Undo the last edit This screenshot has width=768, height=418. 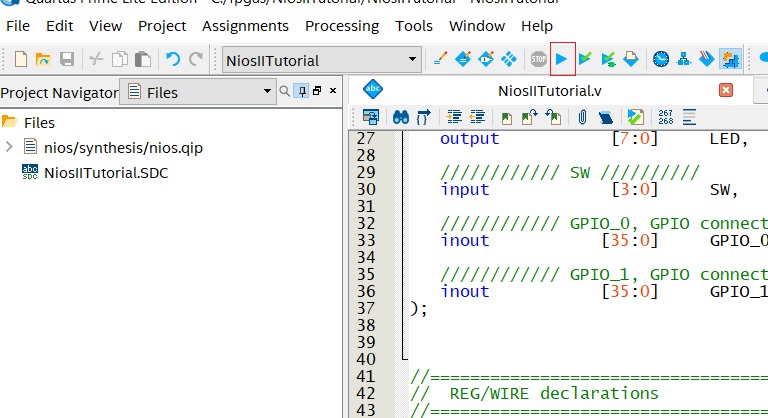[x=172, y=59]
